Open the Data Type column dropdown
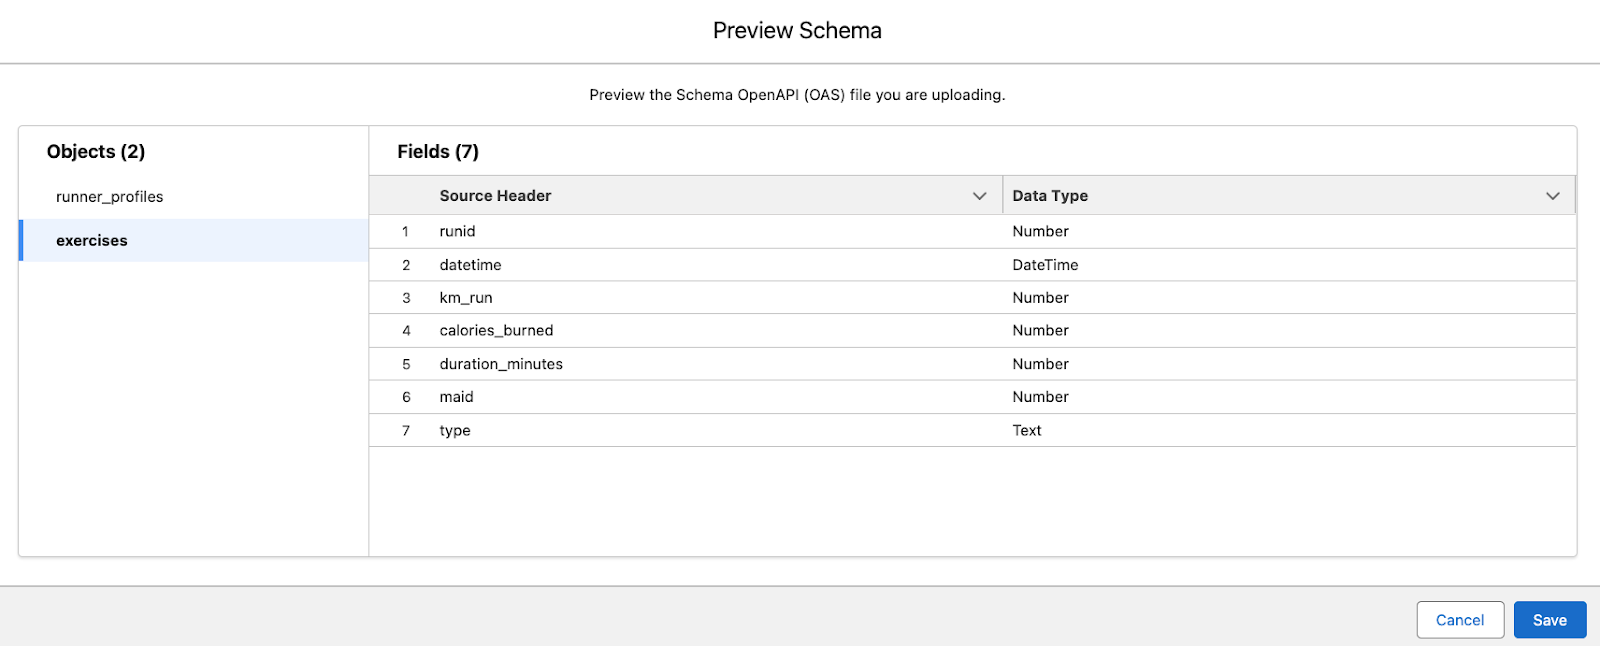Viewport: 1600px width, 646px height. (1553, 195)
